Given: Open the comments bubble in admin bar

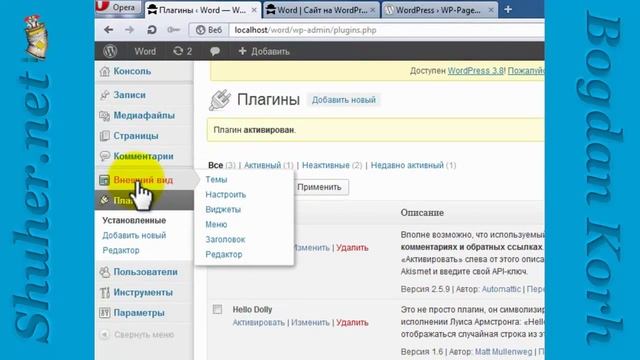Looking at the screenshot, I should pyautogui.click(x=215, y=51).
